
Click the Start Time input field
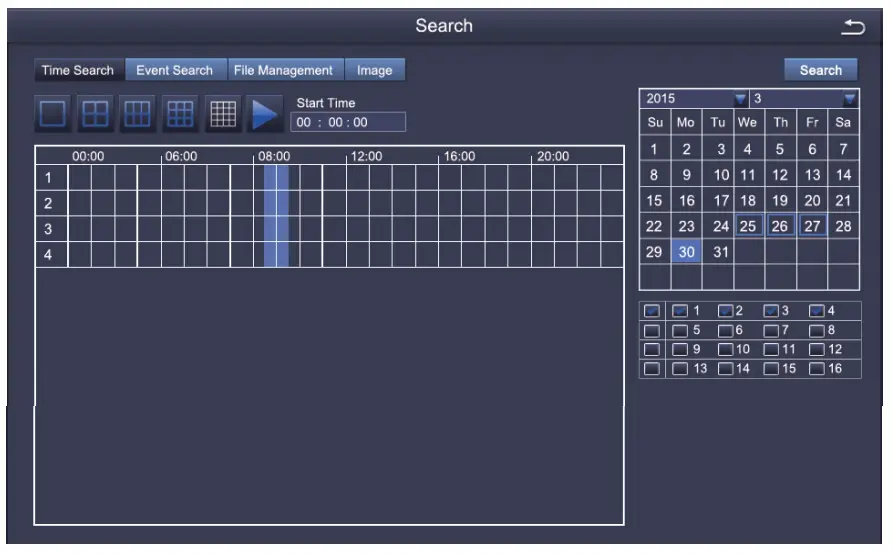(348, 122)
